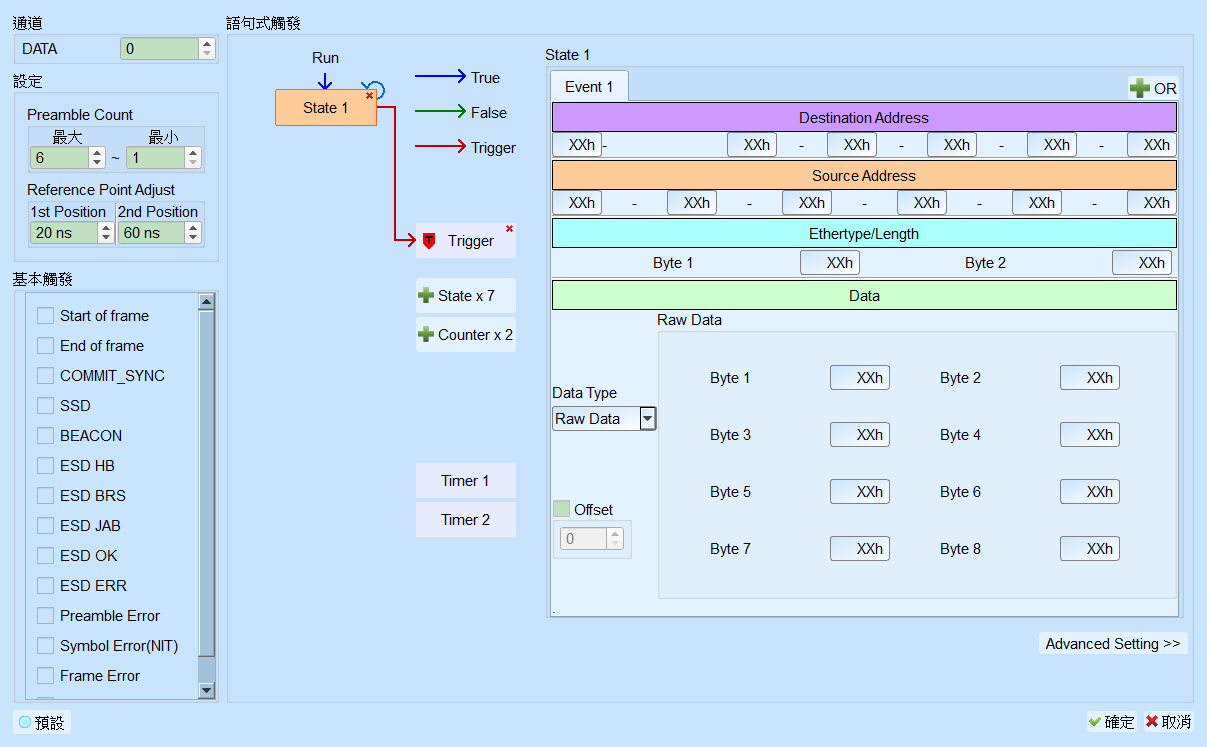
Task: Confirm with the 確定 button
Action: [x=1112, y=722]
